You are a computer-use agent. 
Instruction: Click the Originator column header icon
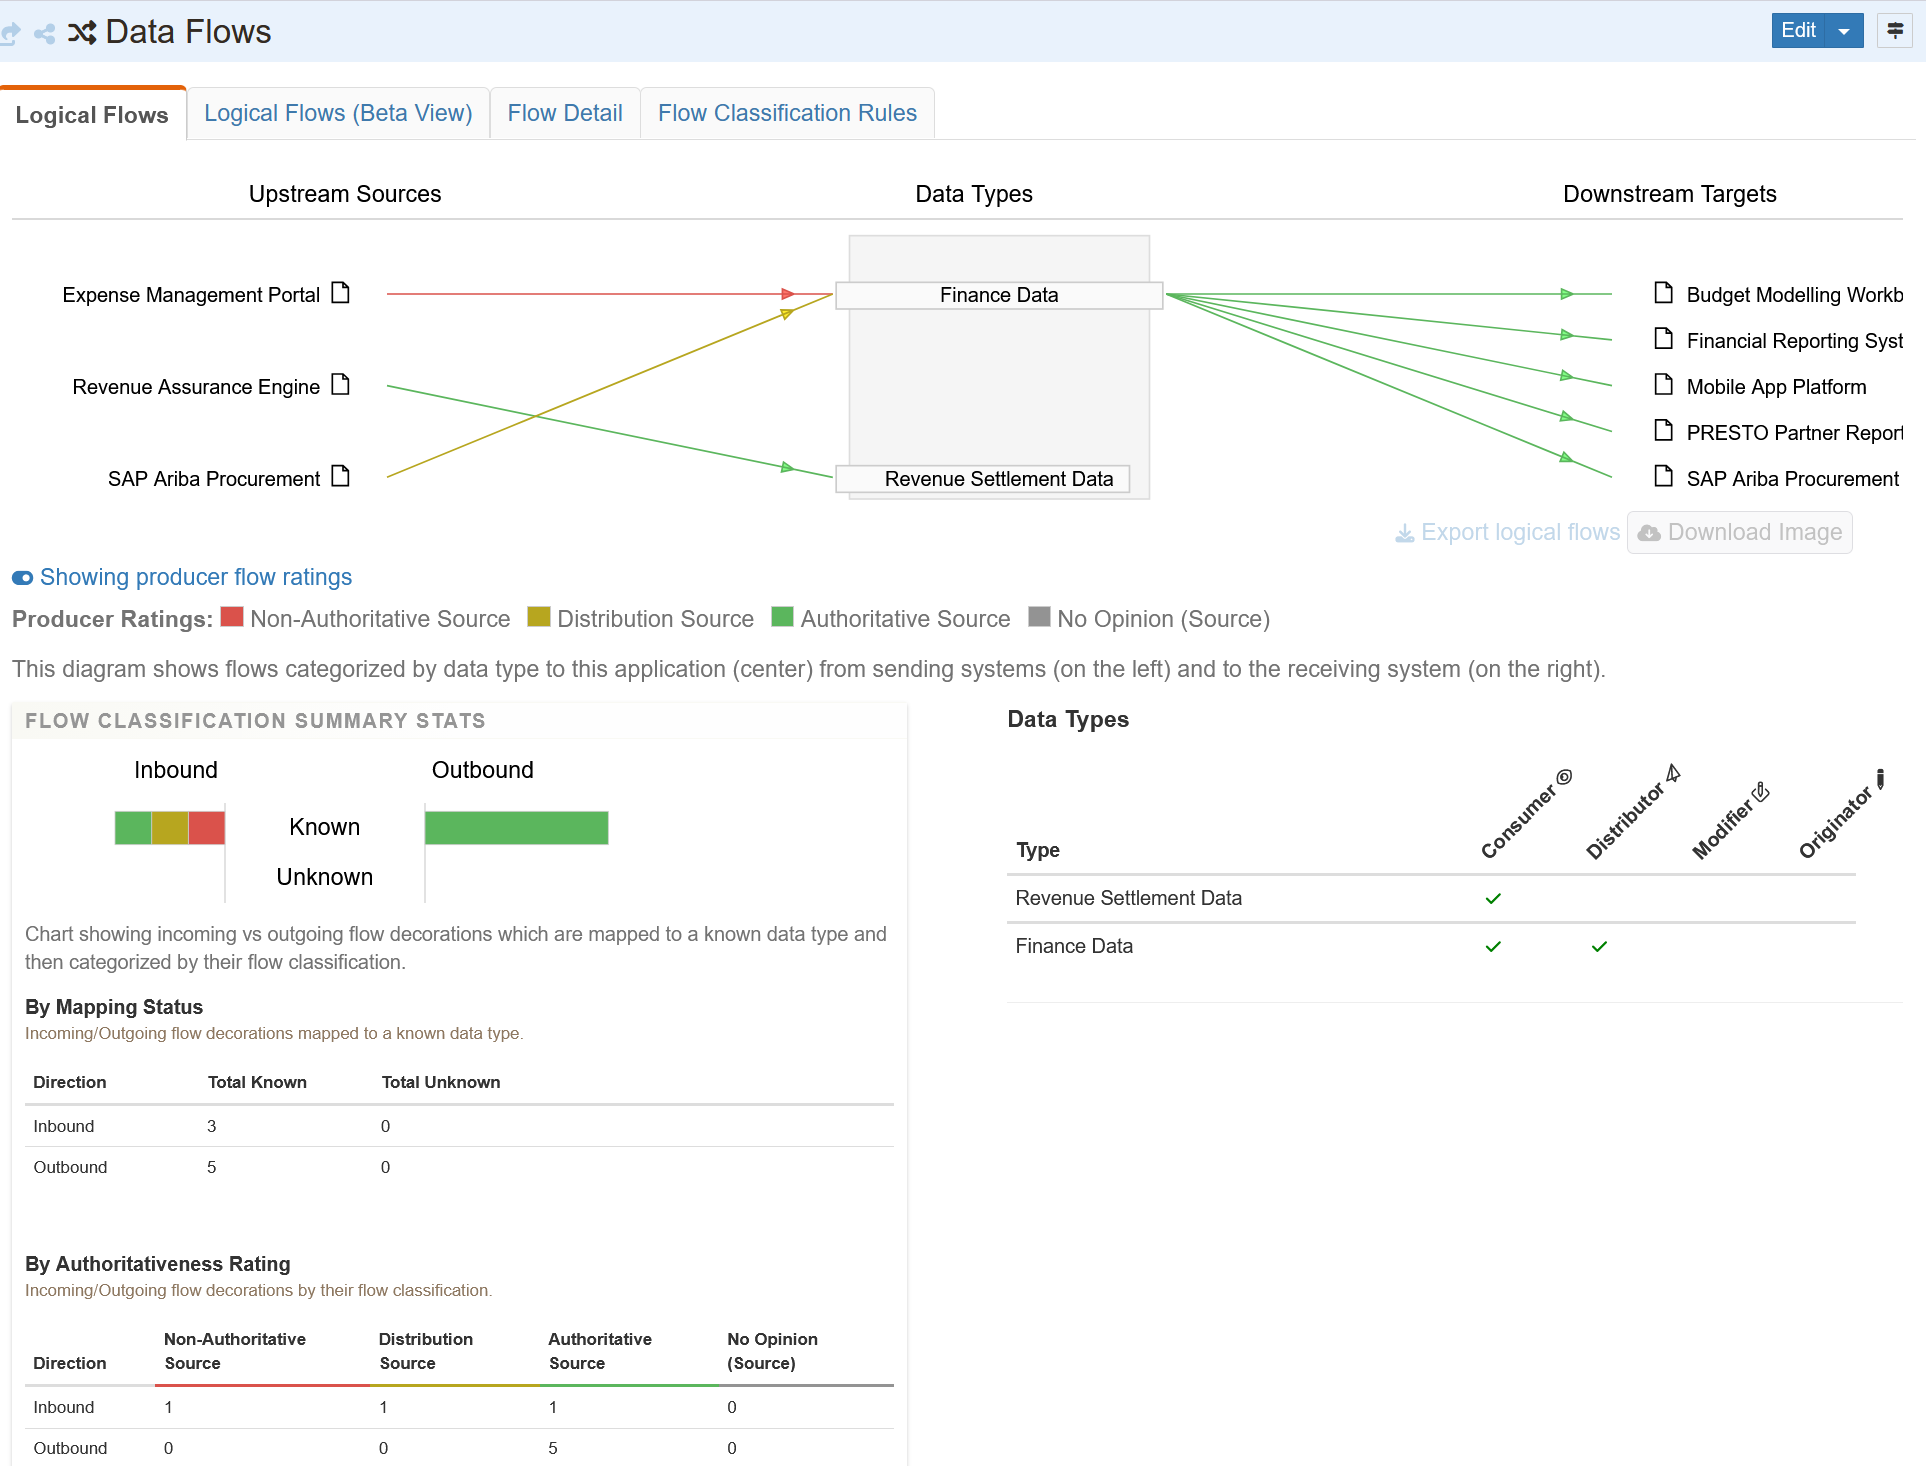click(1880, 779)
